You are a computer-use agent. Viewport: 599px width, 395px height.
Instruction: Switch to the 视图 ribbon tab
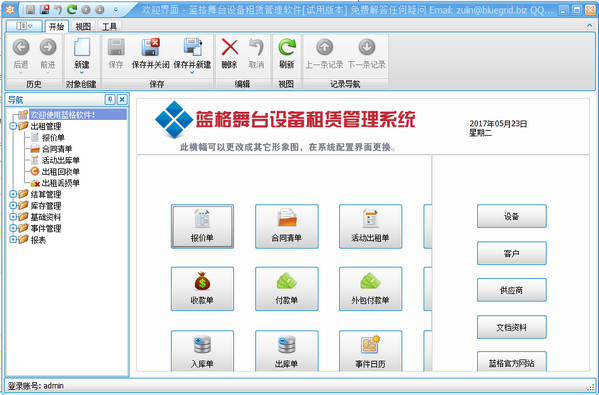[x=83, y=26]
